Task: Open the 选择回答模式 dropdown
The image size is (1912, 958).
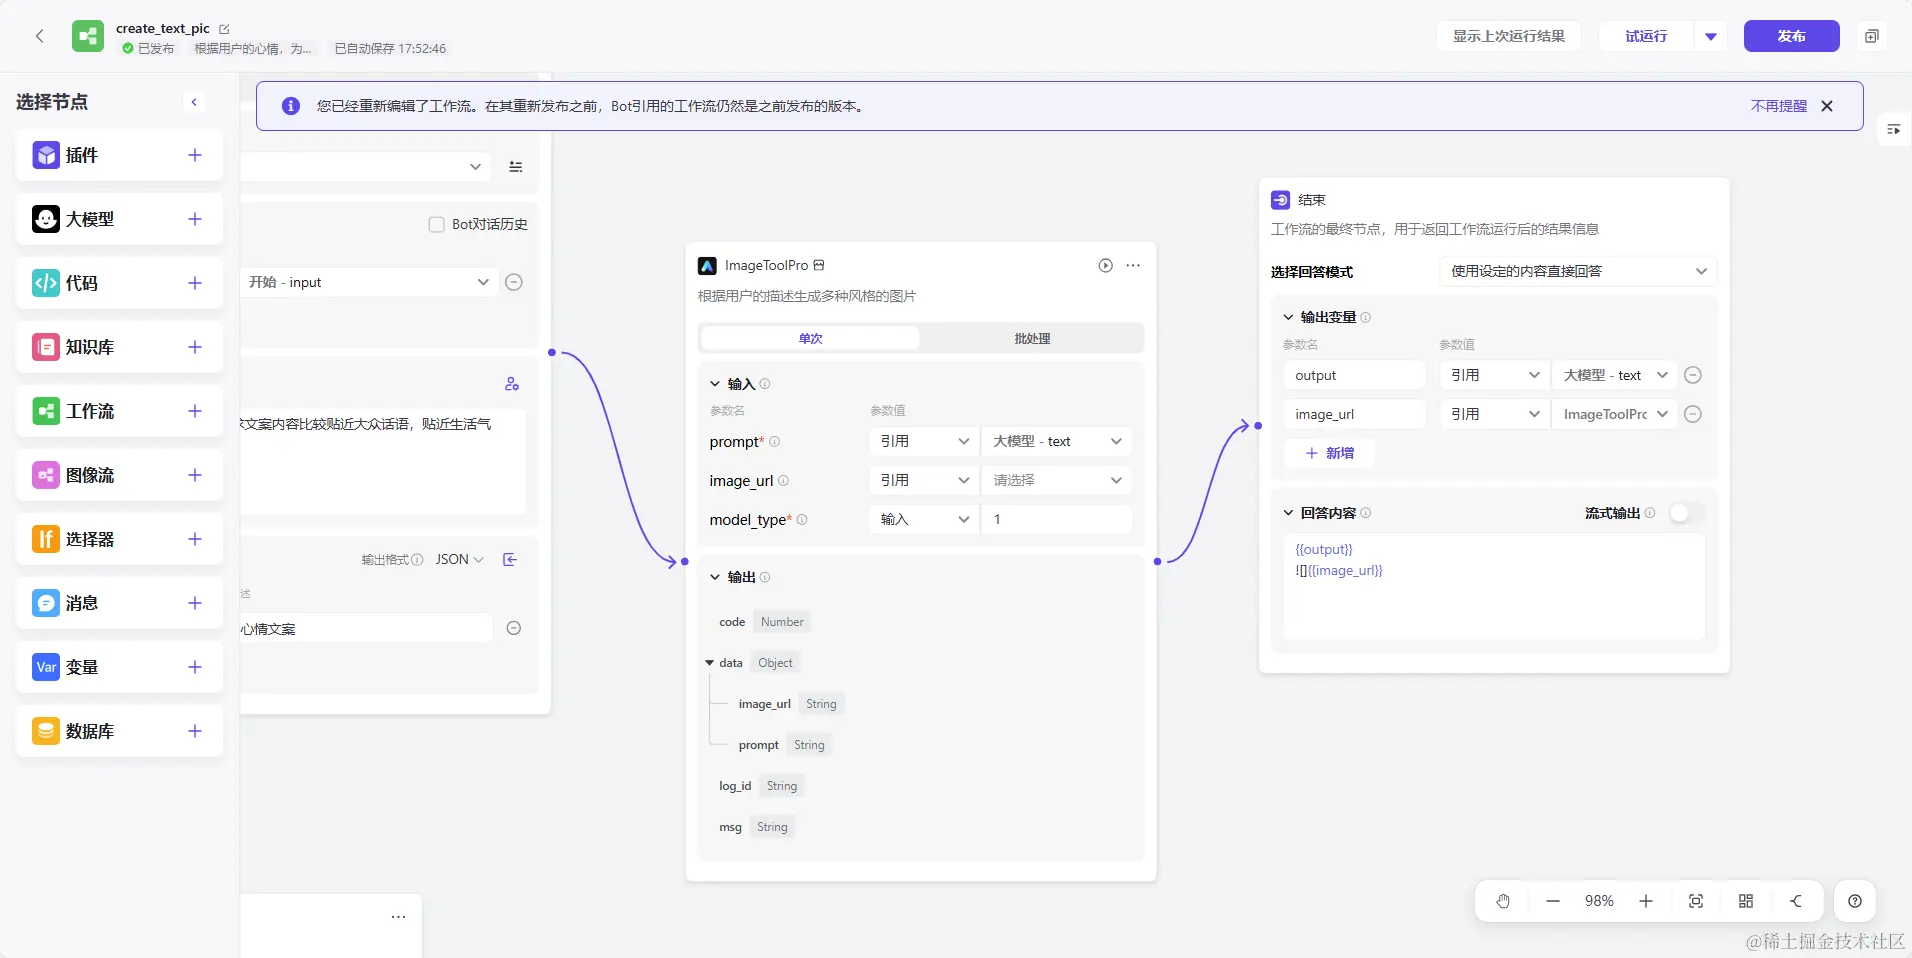Action: [1578, 271]
